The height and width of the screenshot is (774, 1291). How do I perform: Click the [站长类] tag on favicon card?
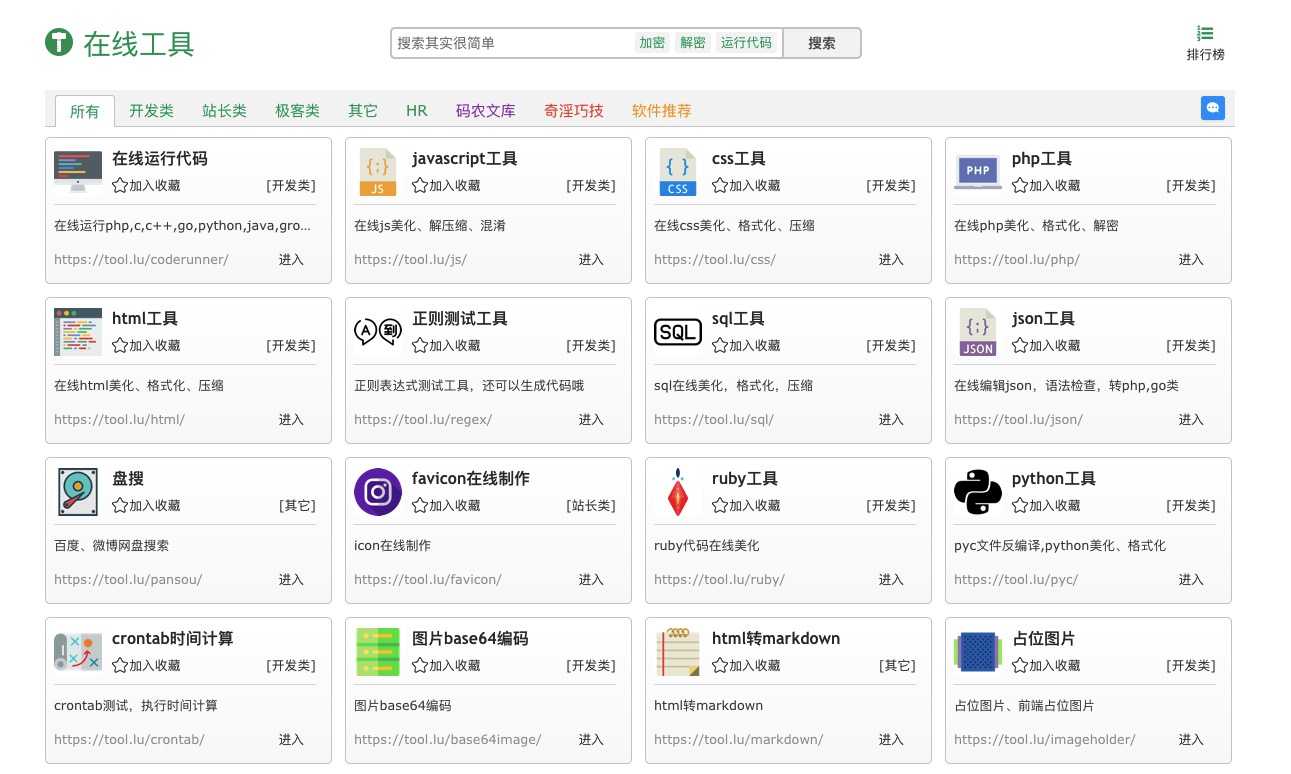[x=591, y=505]
